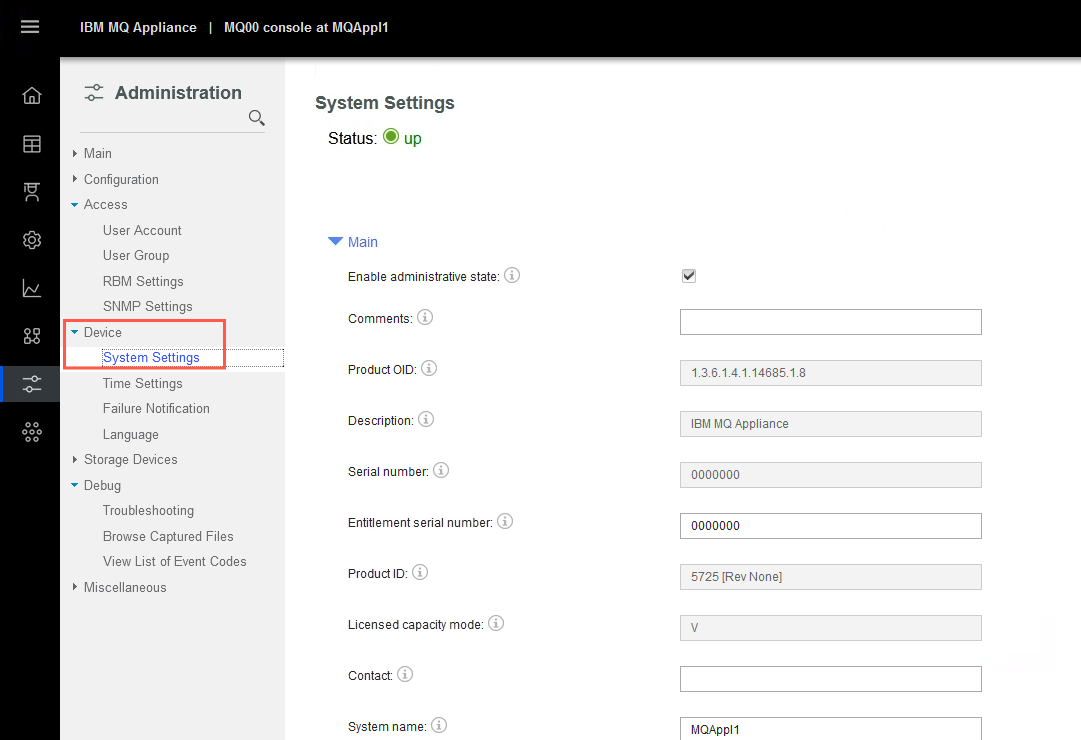1081x740 pixels.
Task: Open SNMP Settings
Action: click(148, 306)
